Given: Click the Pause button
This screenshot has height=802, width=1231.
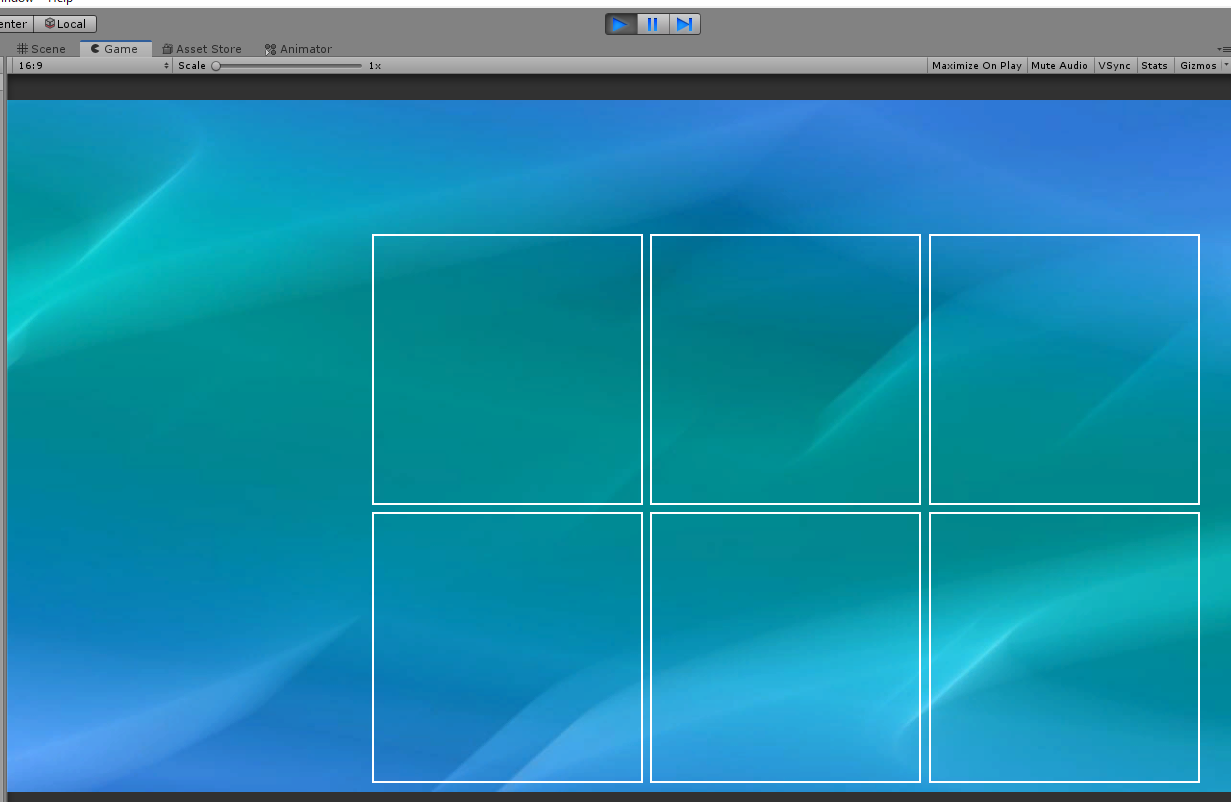Looking at the screenshot, I should coord(653,24).
